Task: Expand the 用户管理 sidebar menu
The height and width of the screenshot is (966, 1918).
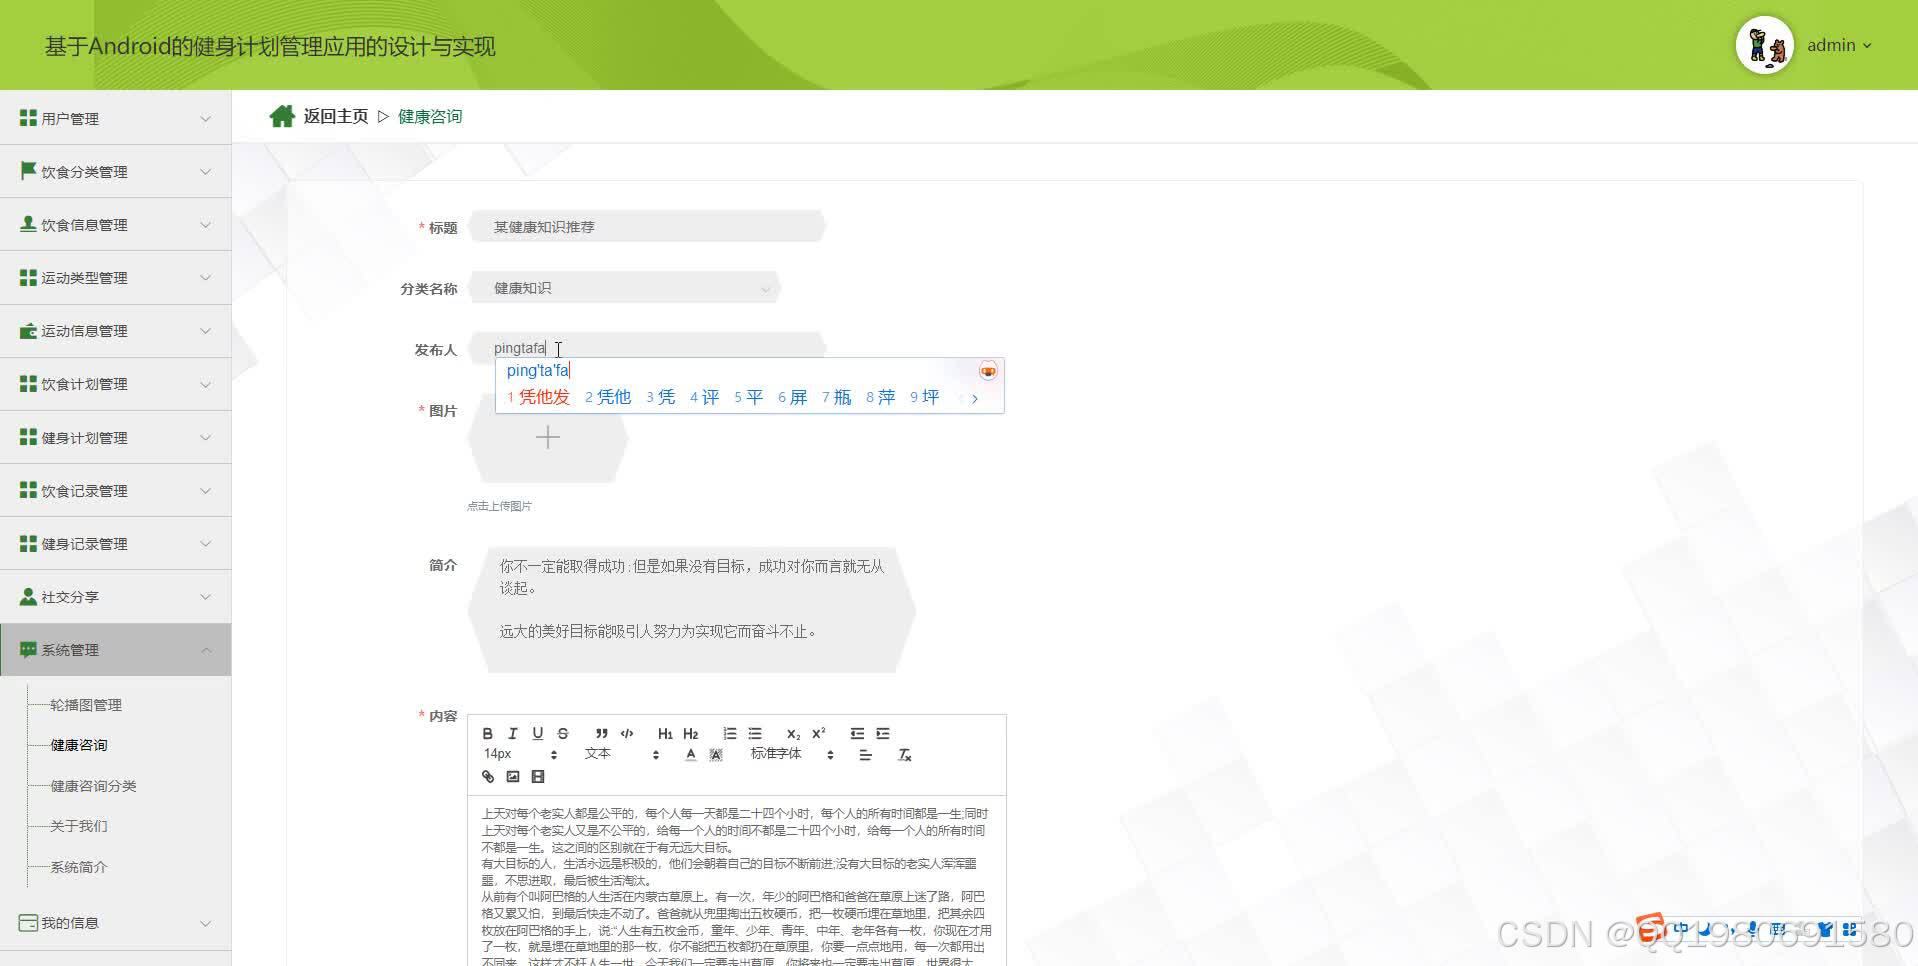Action: point(115,117)
